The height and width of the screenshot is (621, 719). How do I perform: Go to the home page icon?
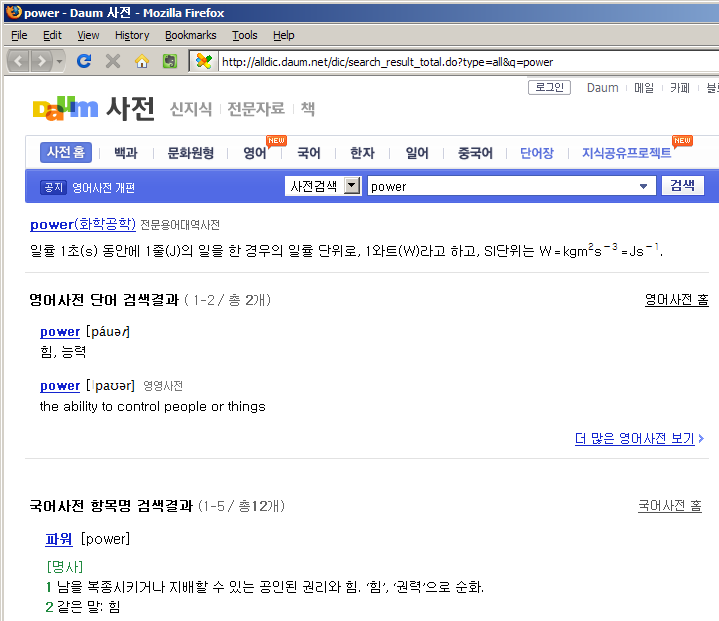(142, 61)
